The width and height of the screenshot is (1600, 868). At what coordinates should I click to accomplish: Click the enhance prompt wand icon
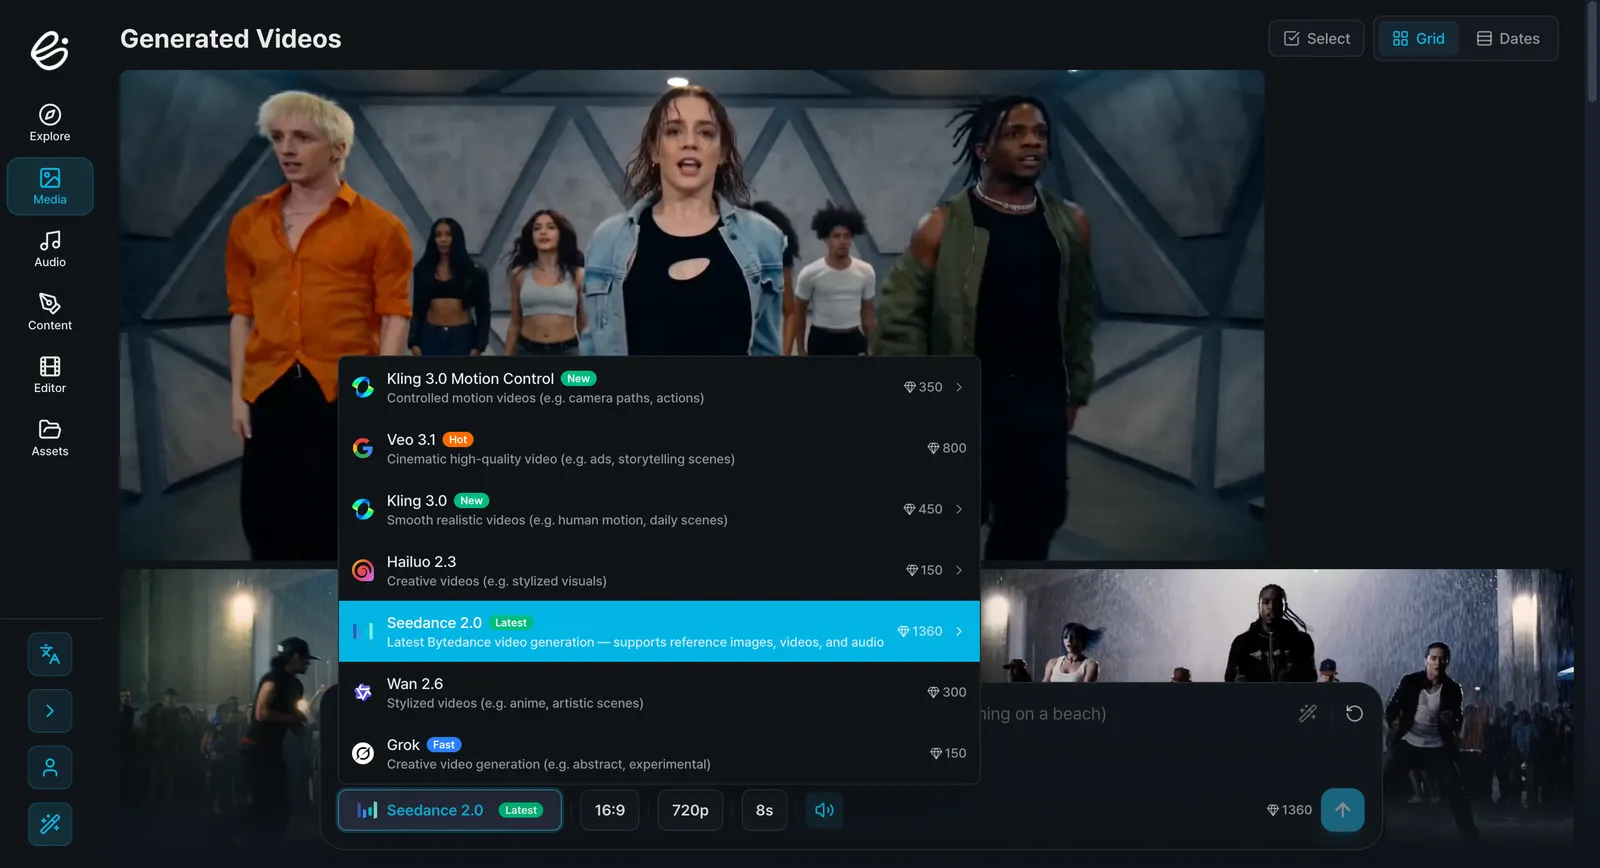click(1308, 713)
